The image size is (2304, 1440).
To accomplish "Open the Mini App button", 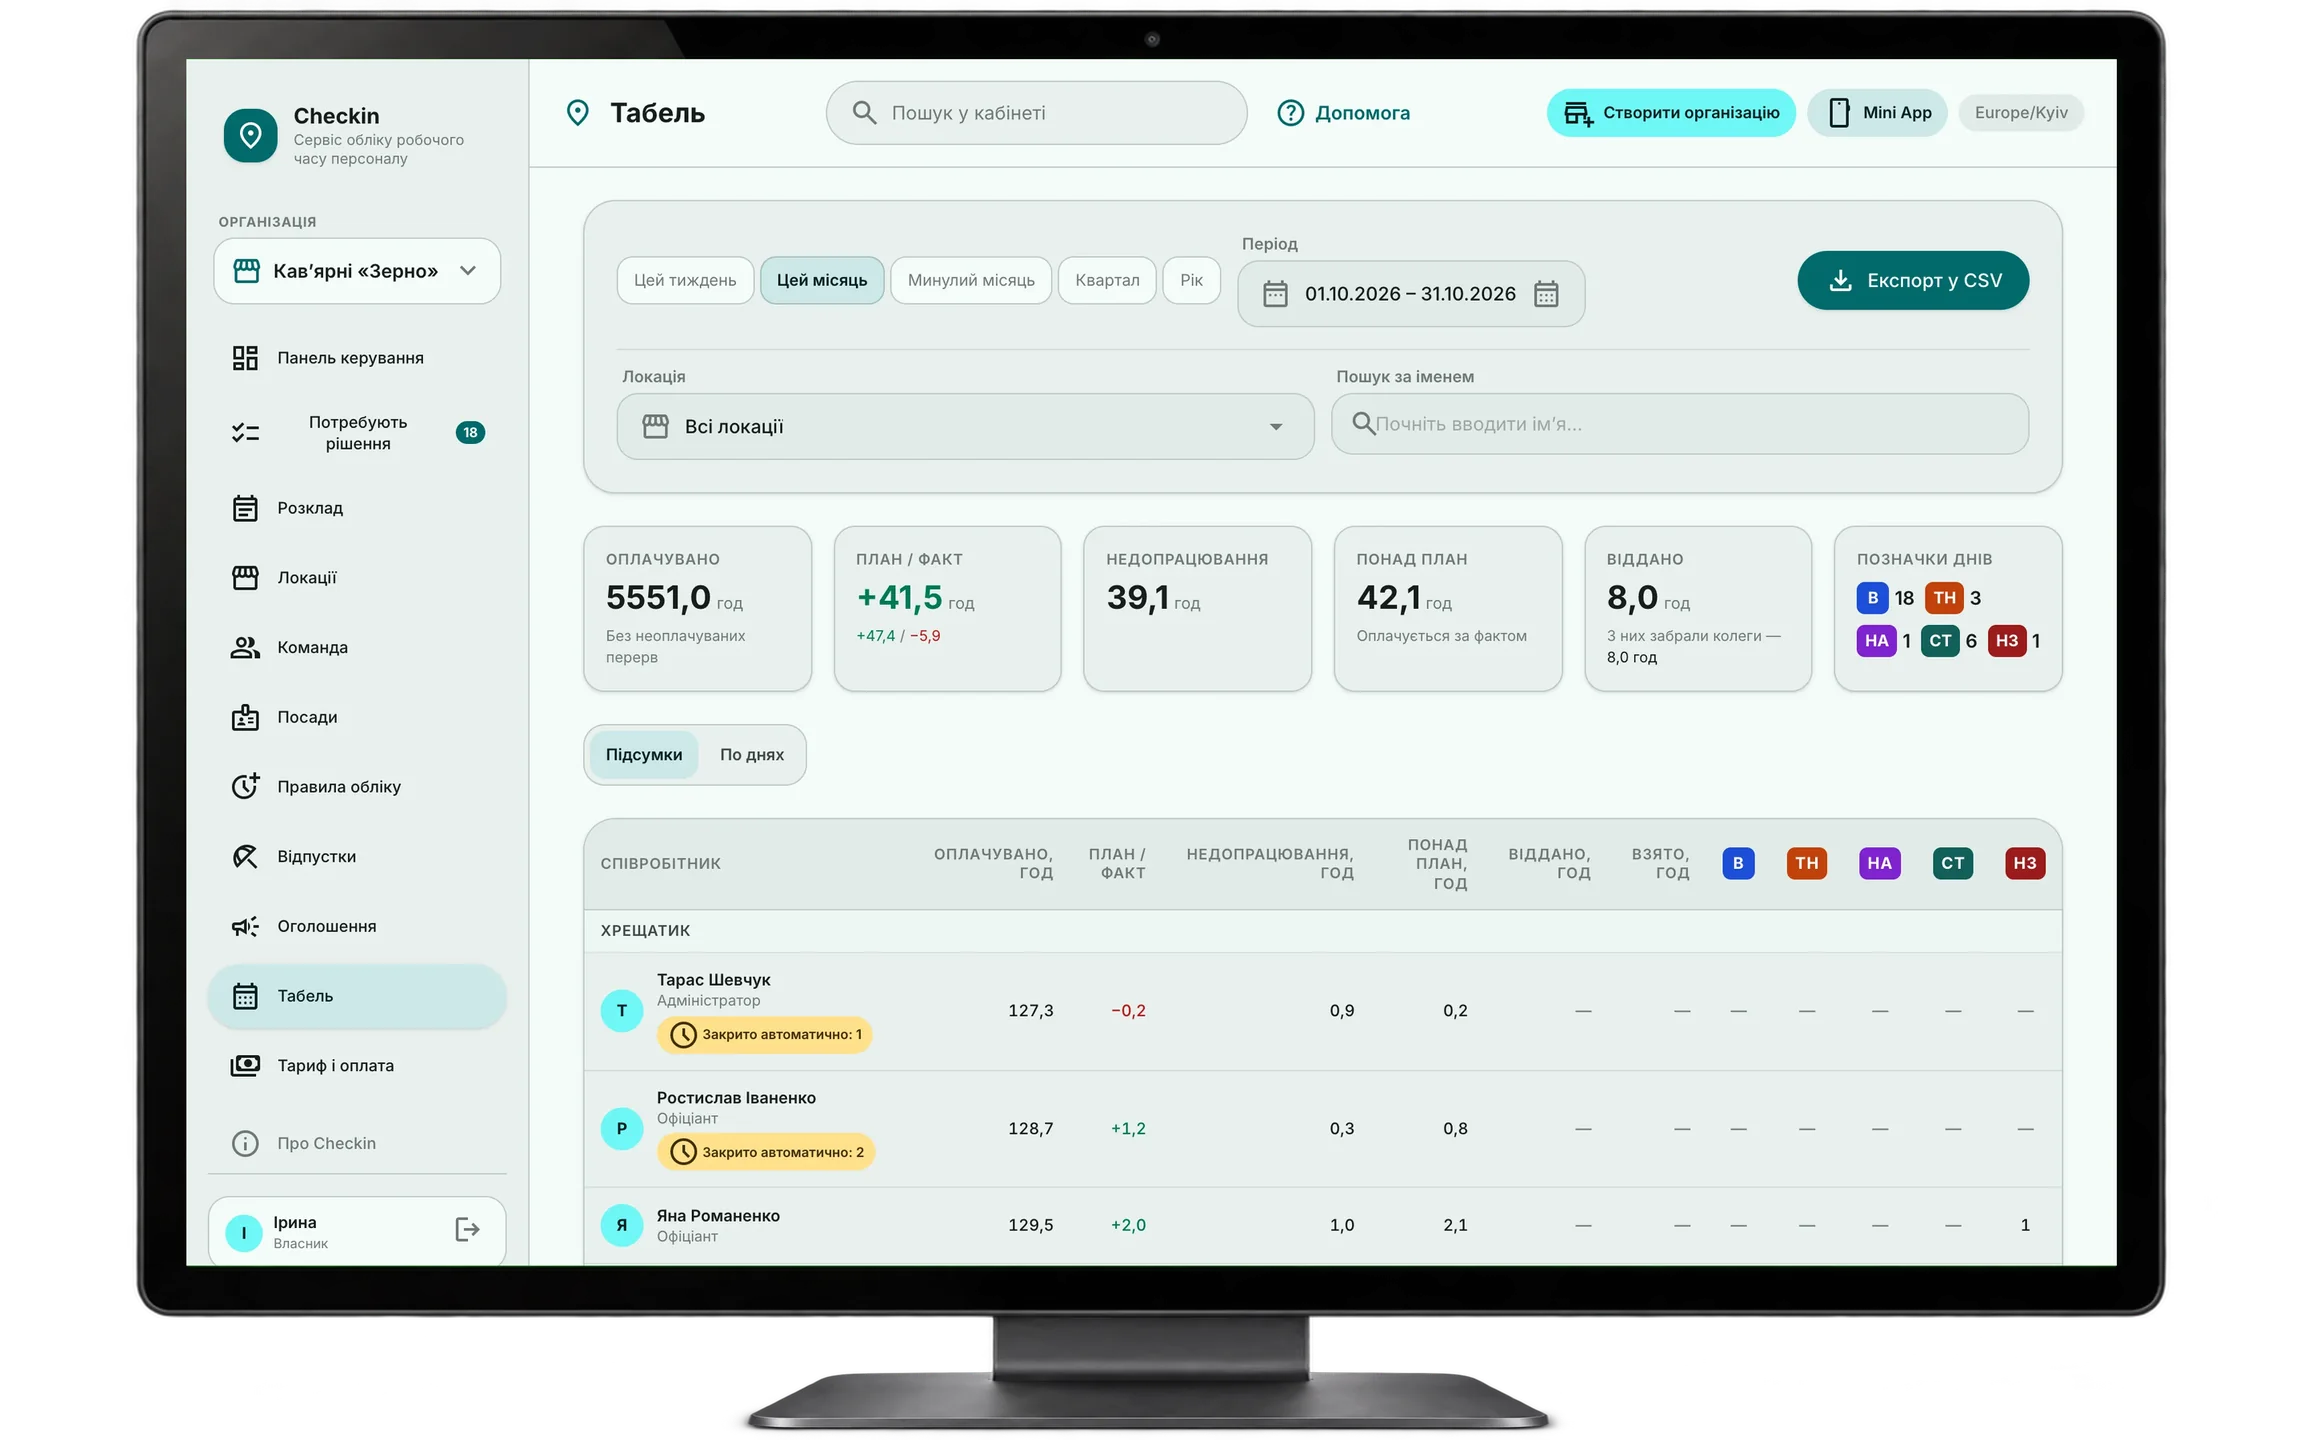I will coord(1877,113).
